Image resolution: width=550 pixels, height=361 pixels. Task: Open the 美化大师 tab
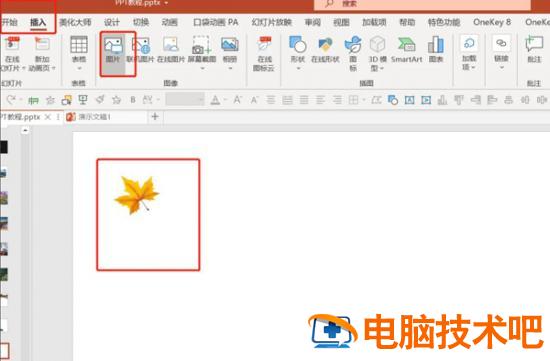(75, 22)
